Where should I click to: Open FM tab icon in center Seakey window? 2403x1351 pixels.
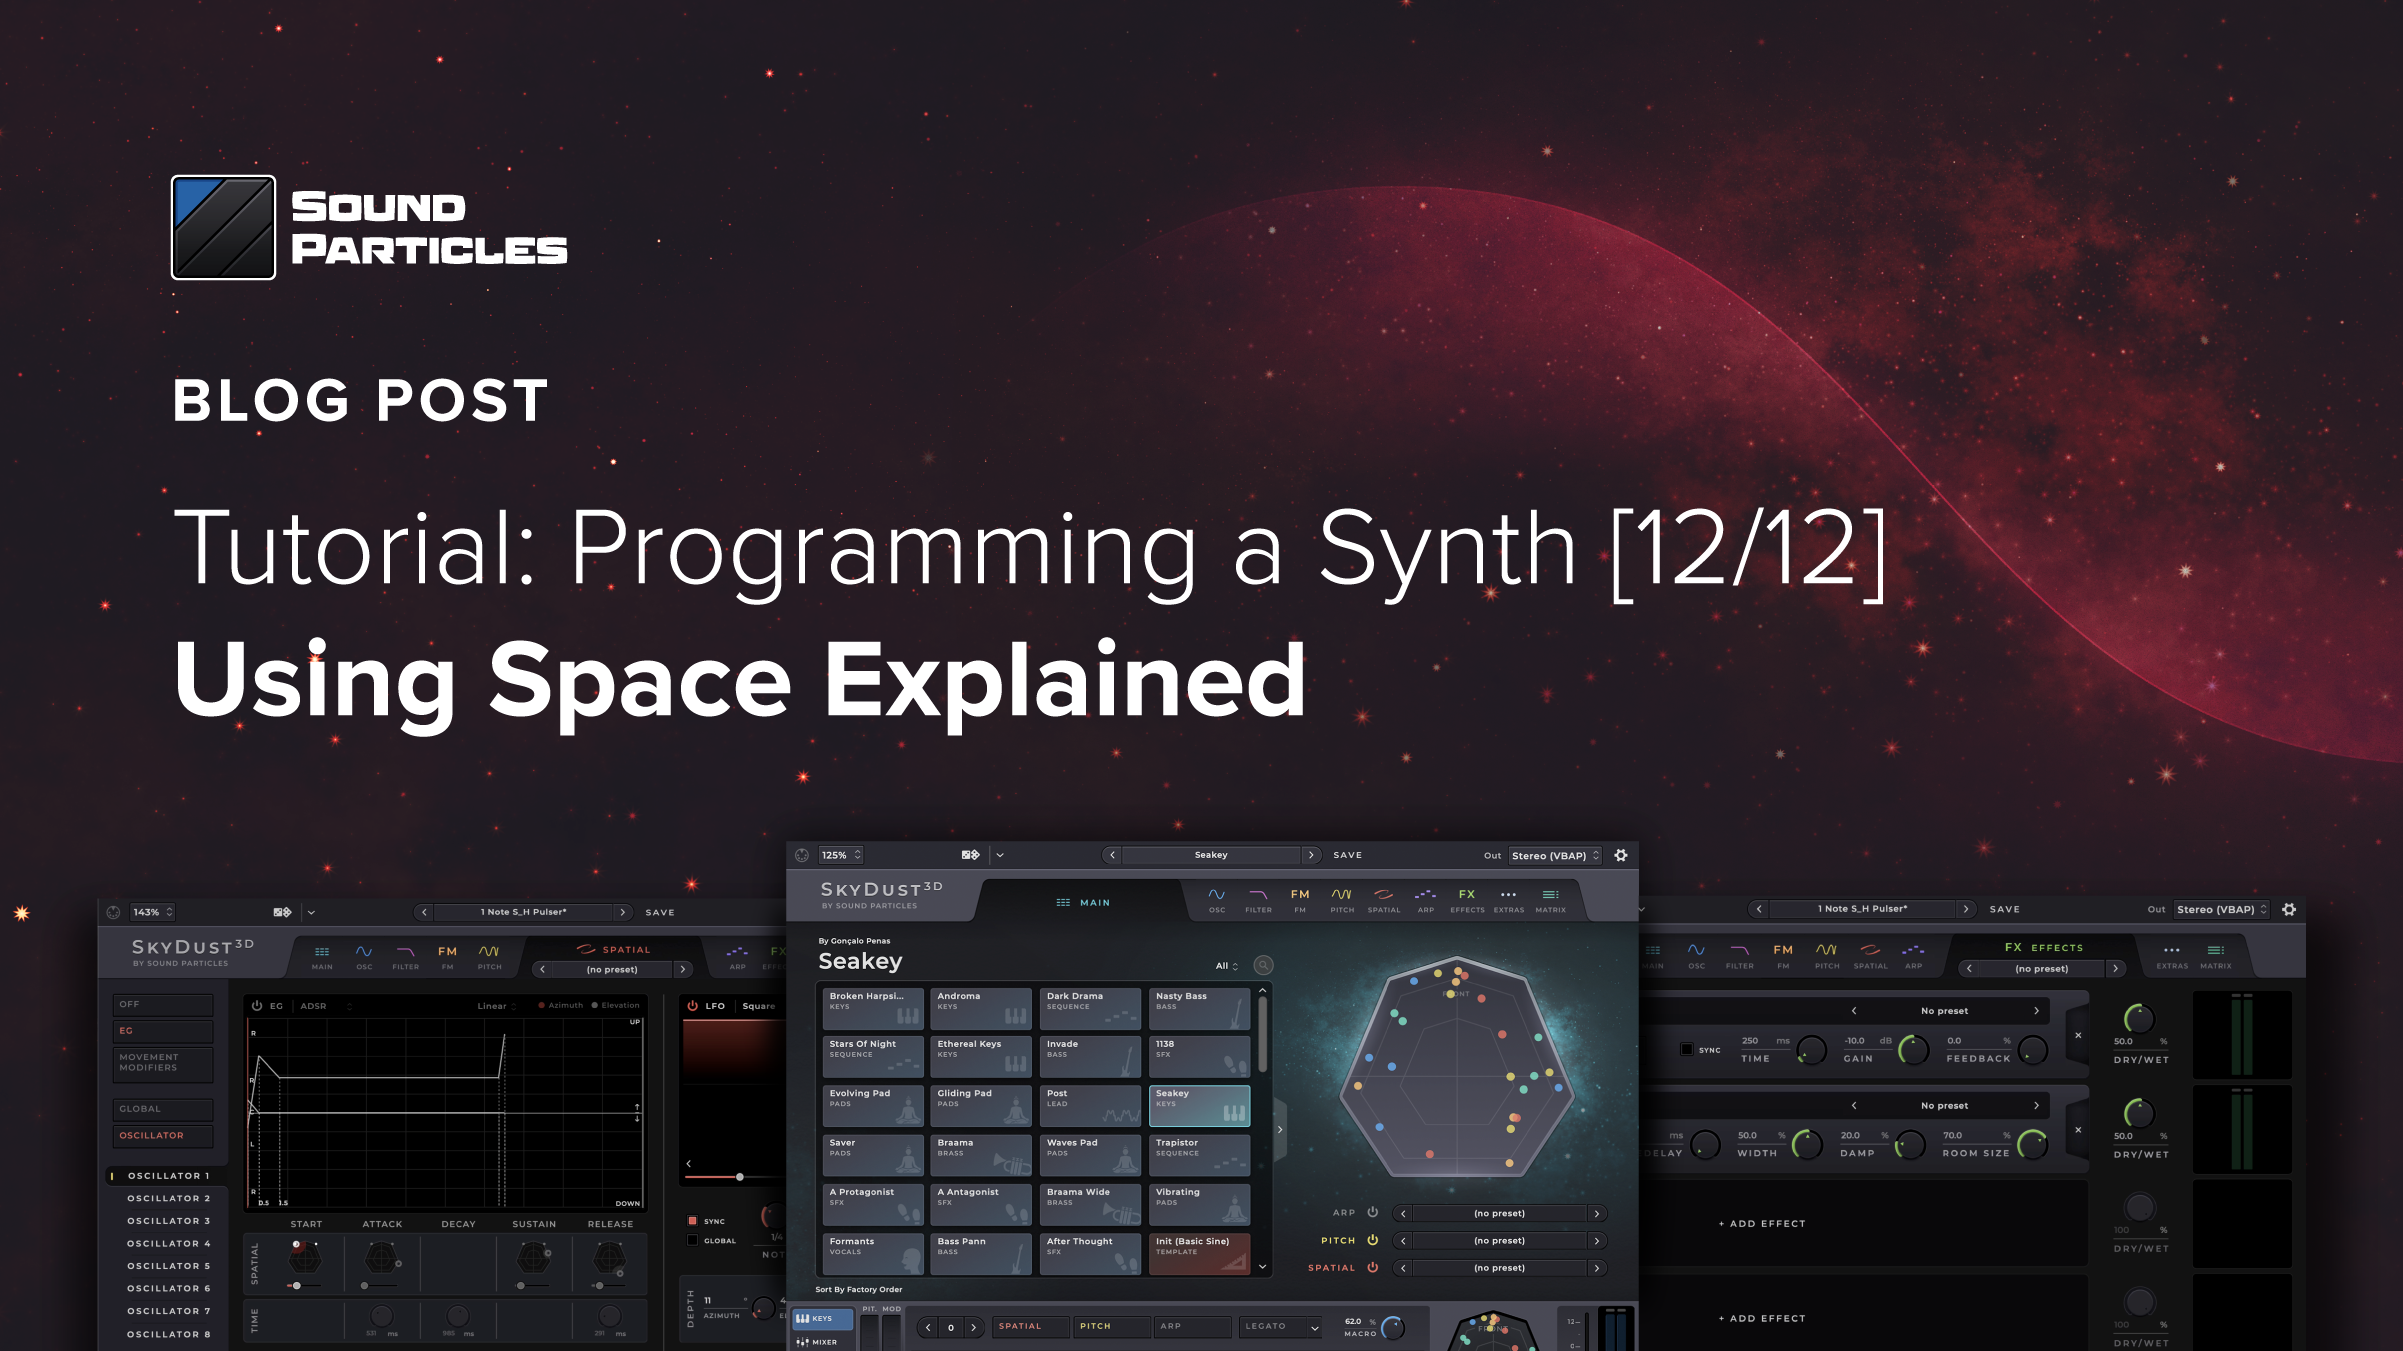1300,899
